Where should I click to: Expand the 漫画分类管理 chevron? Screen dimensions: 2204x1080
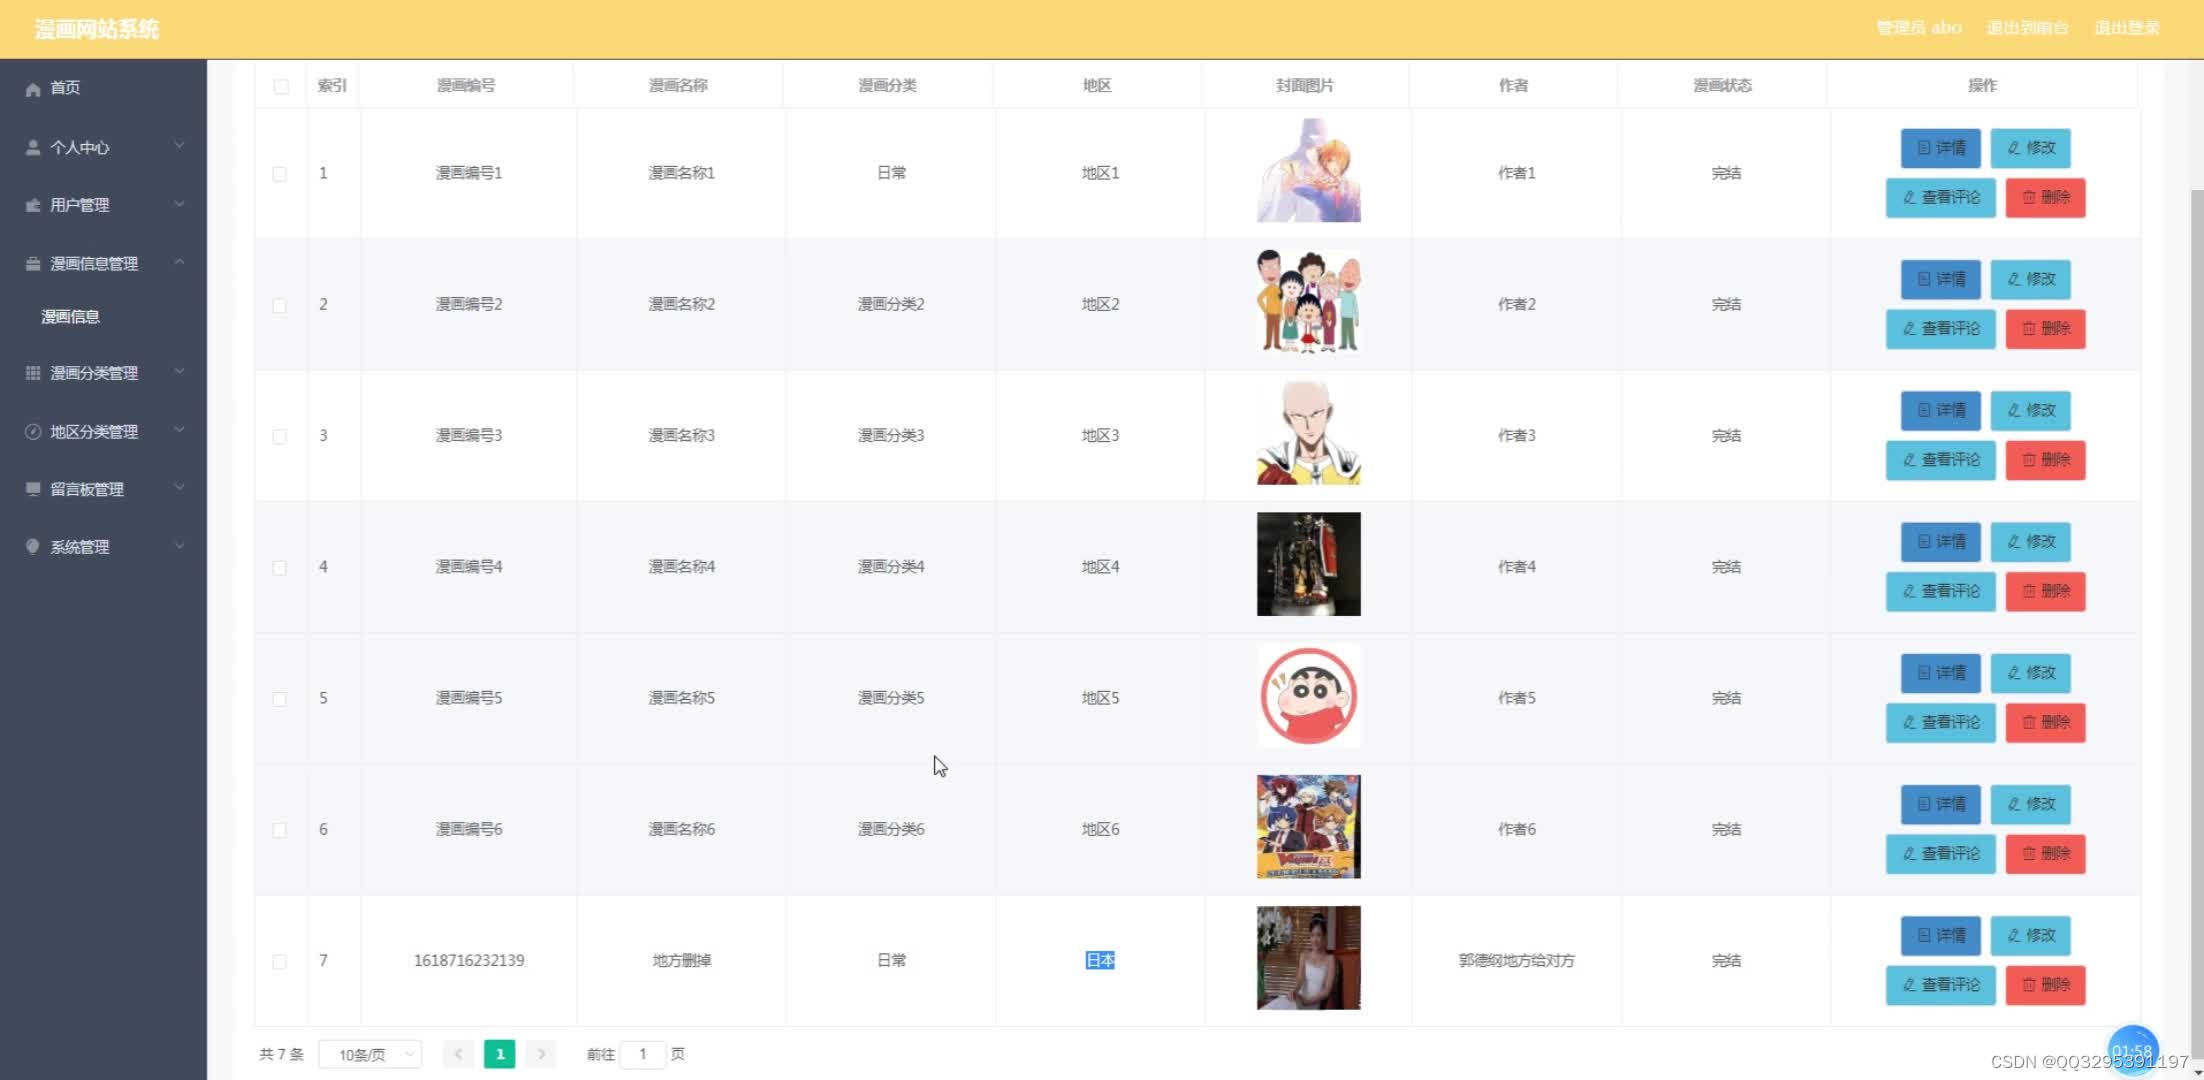(x=179, y=371)
